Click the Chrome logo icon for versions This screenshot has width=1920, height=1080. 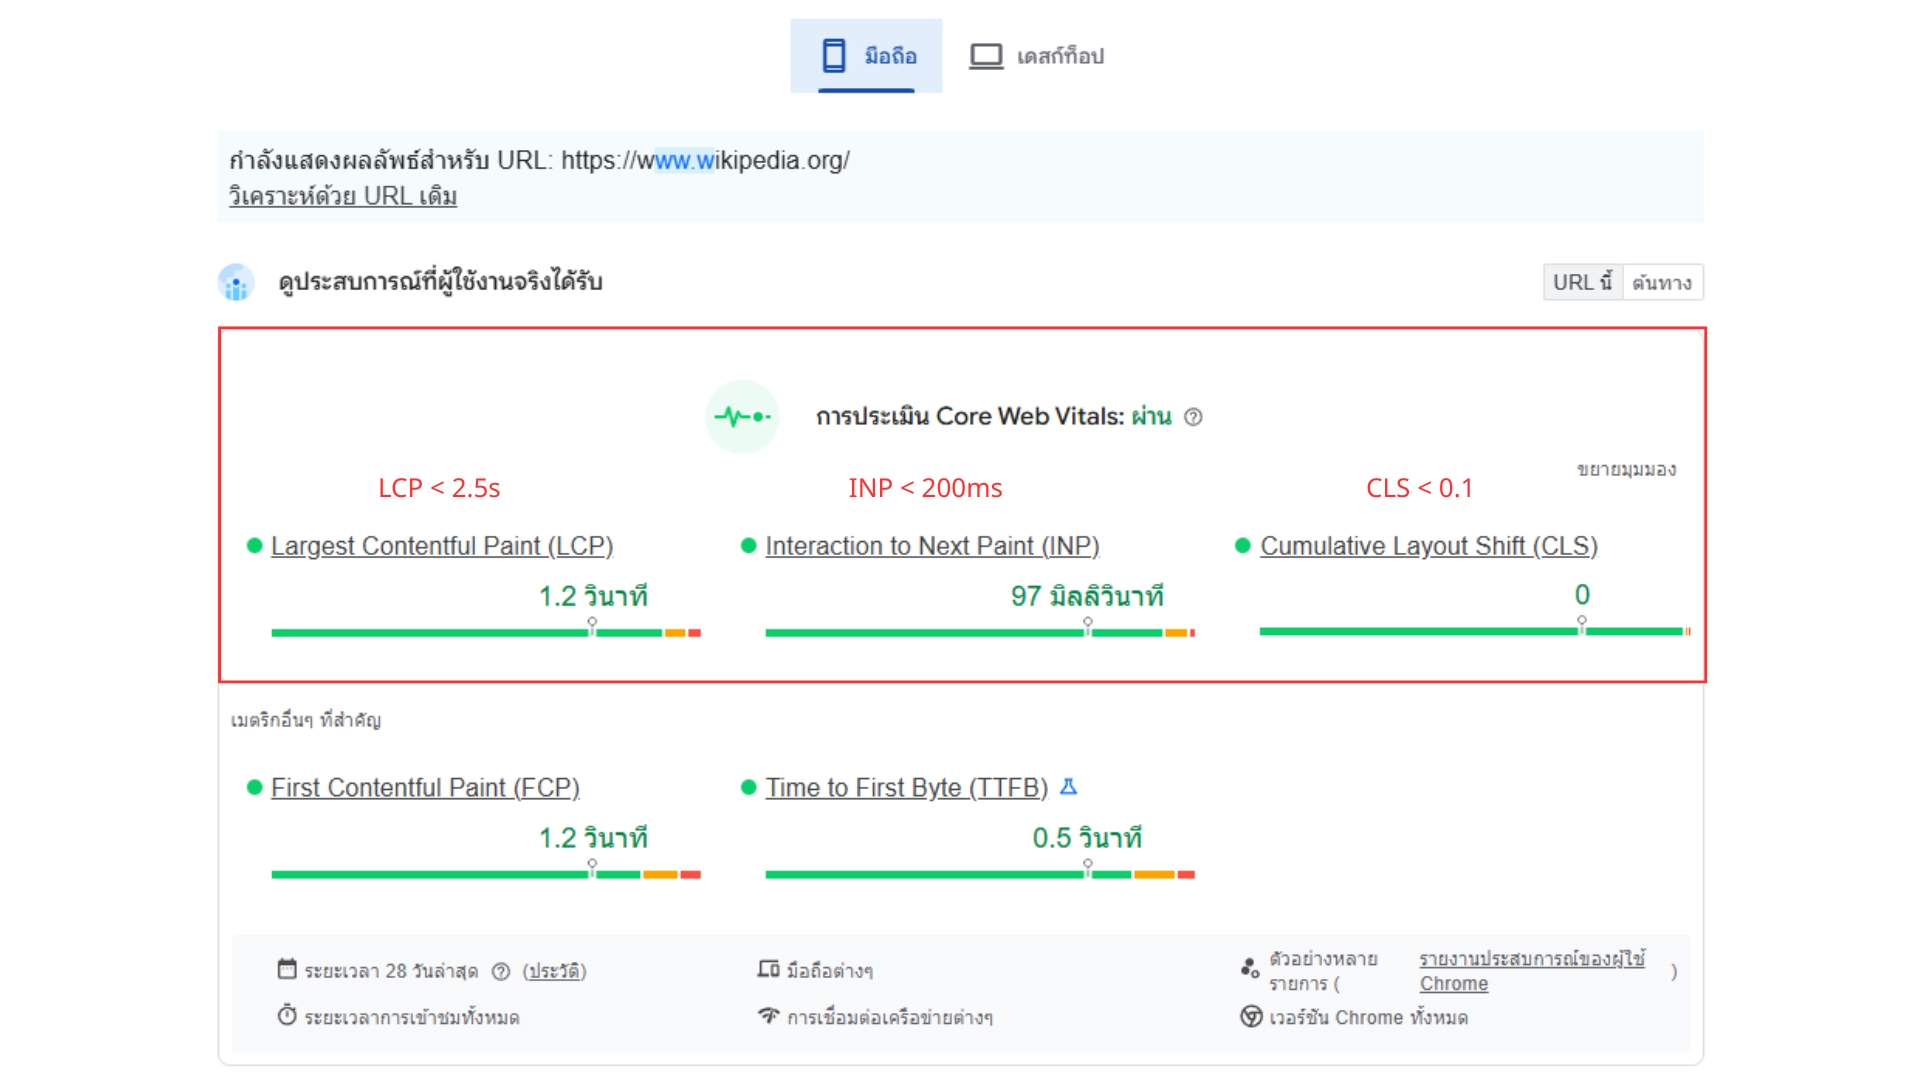[1251, 1017]
